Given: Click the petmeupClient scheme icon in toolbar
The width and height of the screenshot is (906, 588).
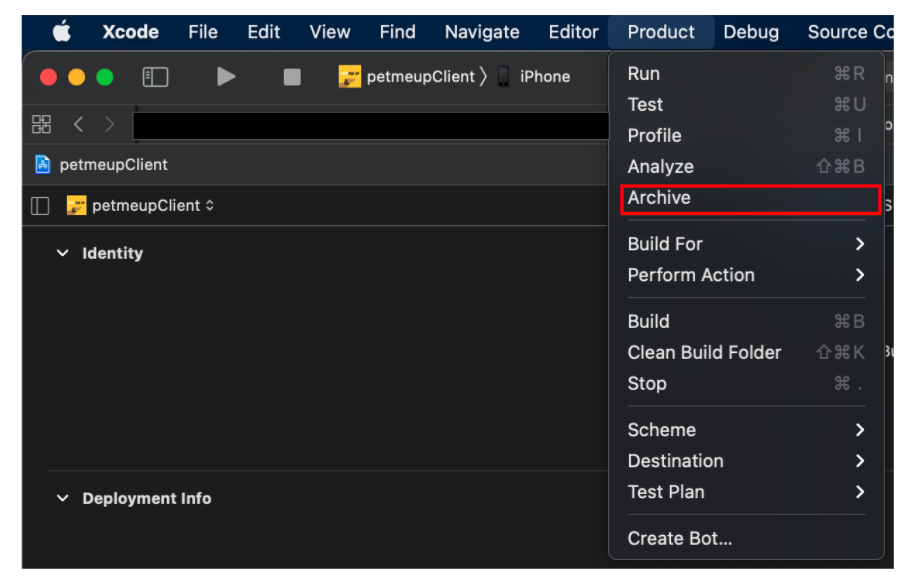Looking at the screenshot, I should coord(350,76).
